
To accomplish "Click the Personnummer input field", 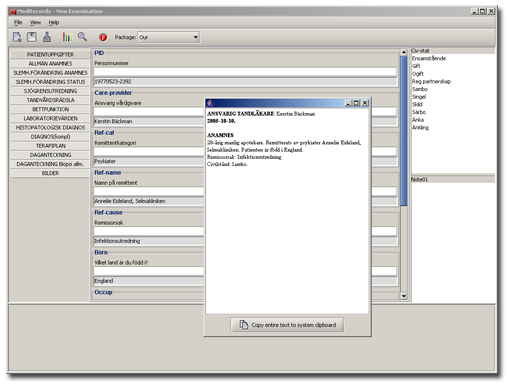I will [245, 72].
